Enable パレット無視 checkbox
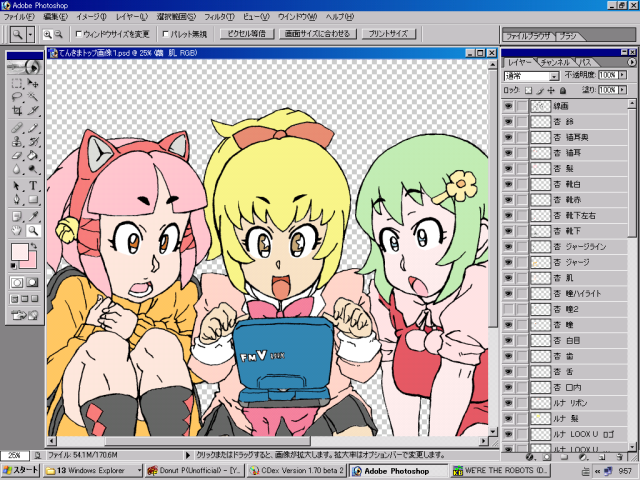 [166, 34]
